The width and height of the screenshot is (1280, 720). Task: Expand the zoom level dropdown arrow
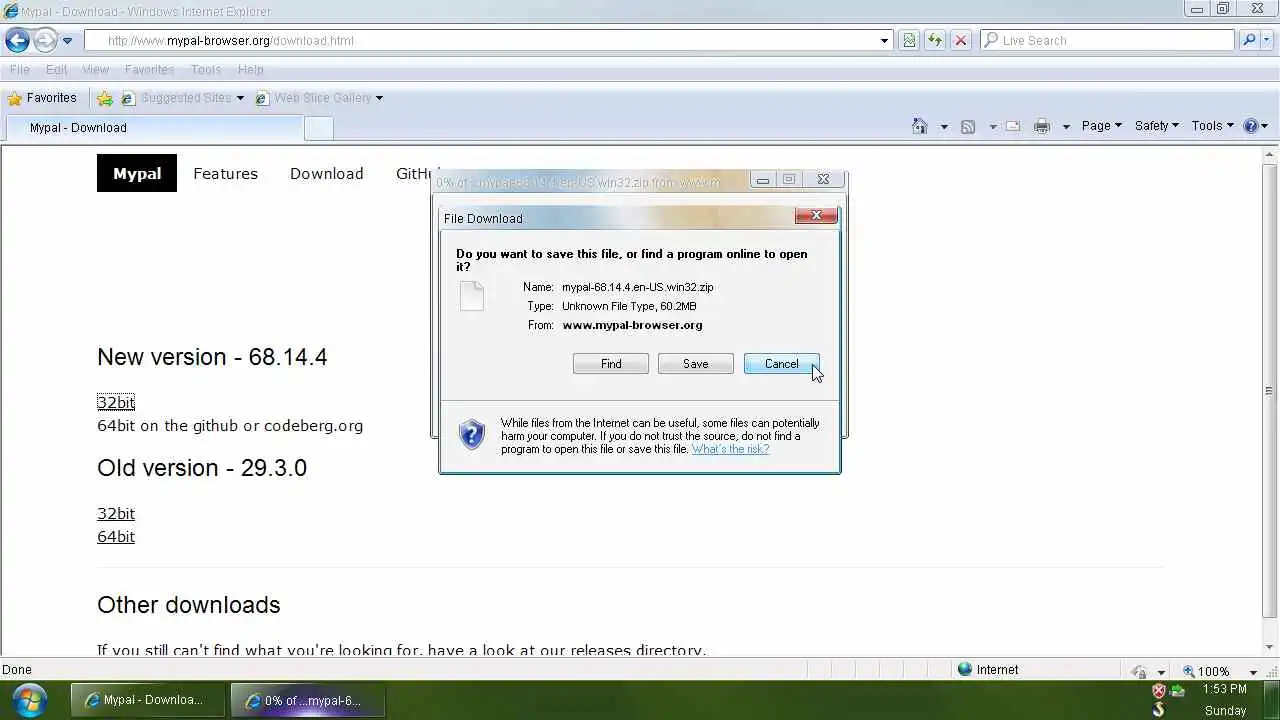click(x=1252, y=672)
